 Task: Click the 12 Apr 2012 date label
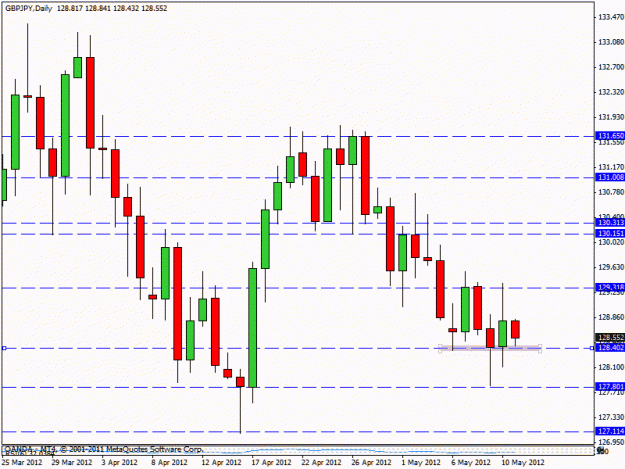tap(222, 462)
